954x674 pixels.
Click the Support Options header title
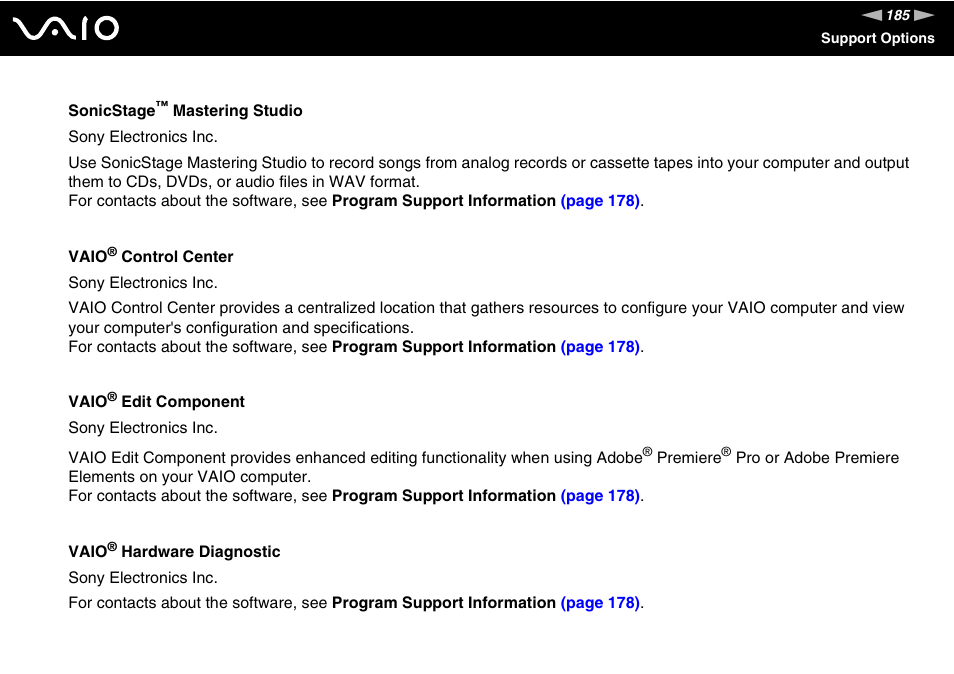pos(877,38)
